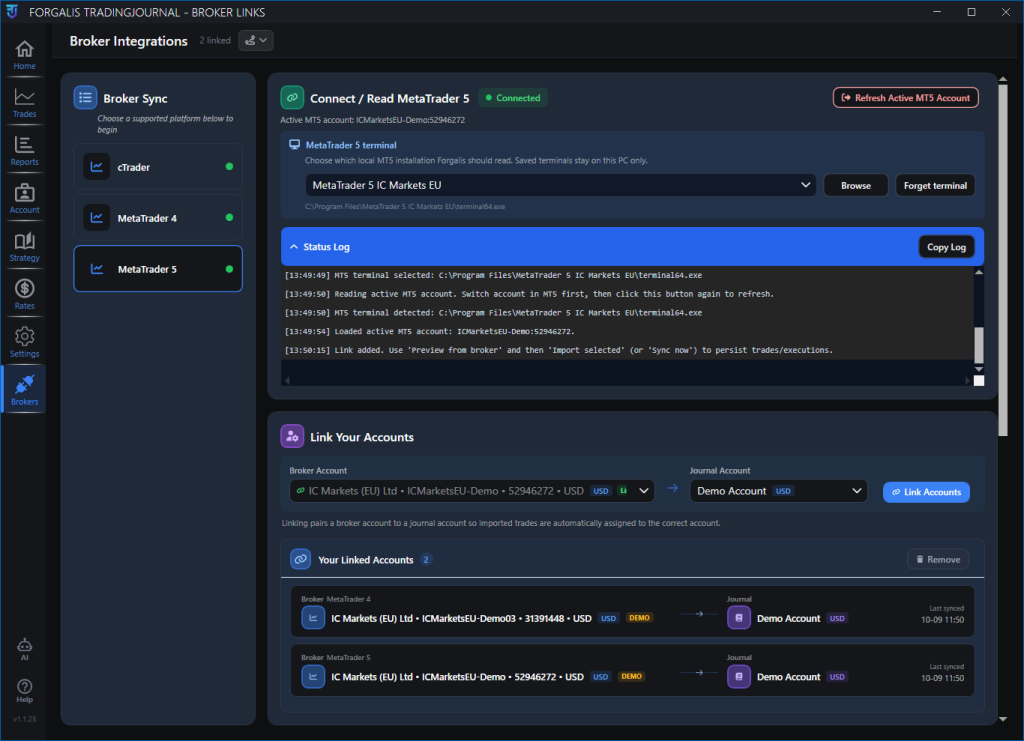Click the Your Linked Accounts chain icon
This screenshot has width=1024, height=741.
coord(300,560)
